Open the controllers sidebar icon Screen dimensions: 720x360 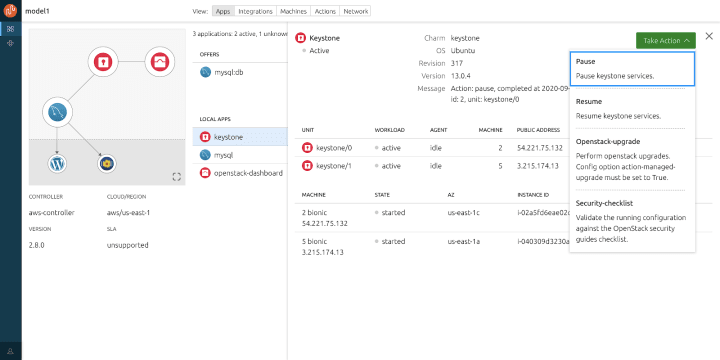coord(11,43)
